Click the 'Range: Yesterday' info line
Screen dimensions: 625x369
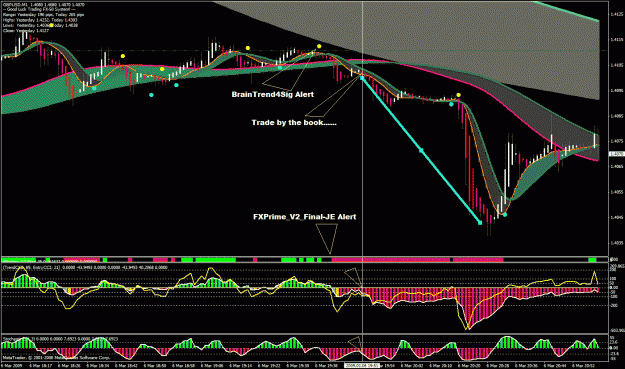point(43,15)
